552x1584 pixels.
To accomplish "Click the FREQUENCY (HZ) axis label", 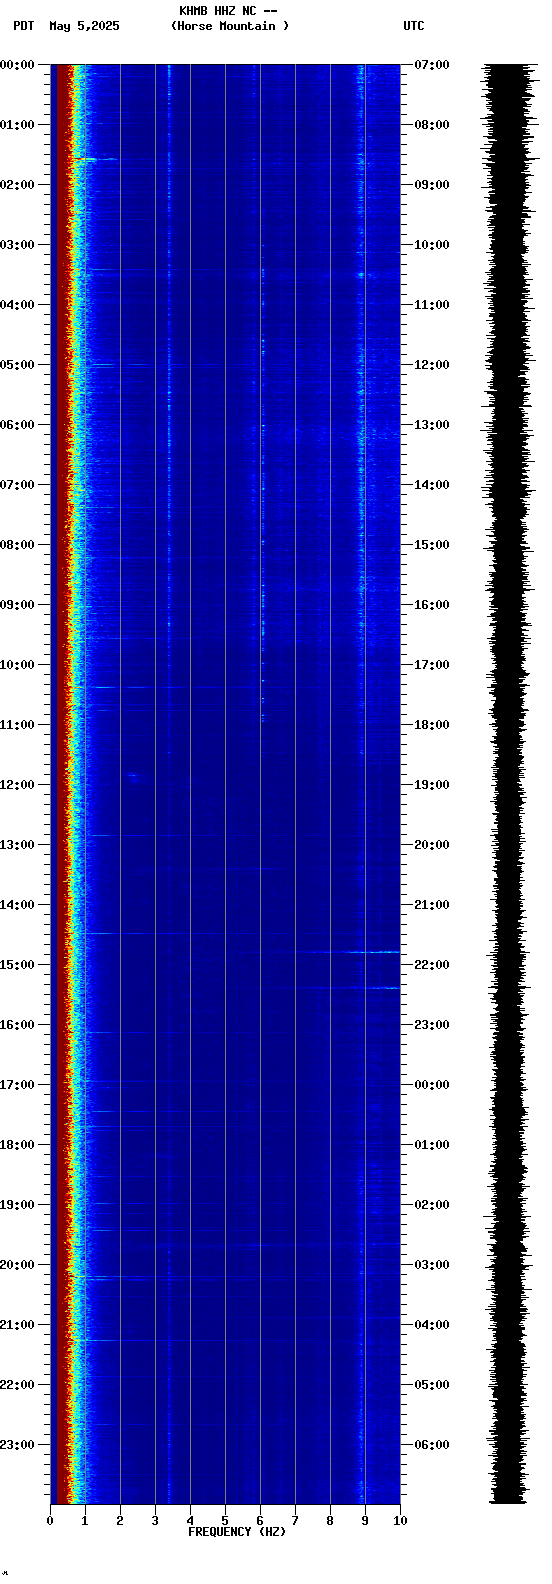I will pyautogui.click(x=237, y=1532).
